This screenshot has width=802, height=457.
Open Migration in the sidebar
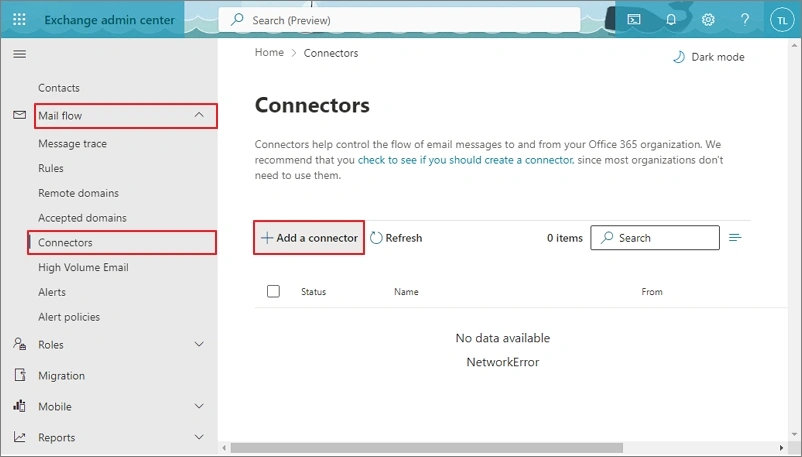[x=61, y=375]
